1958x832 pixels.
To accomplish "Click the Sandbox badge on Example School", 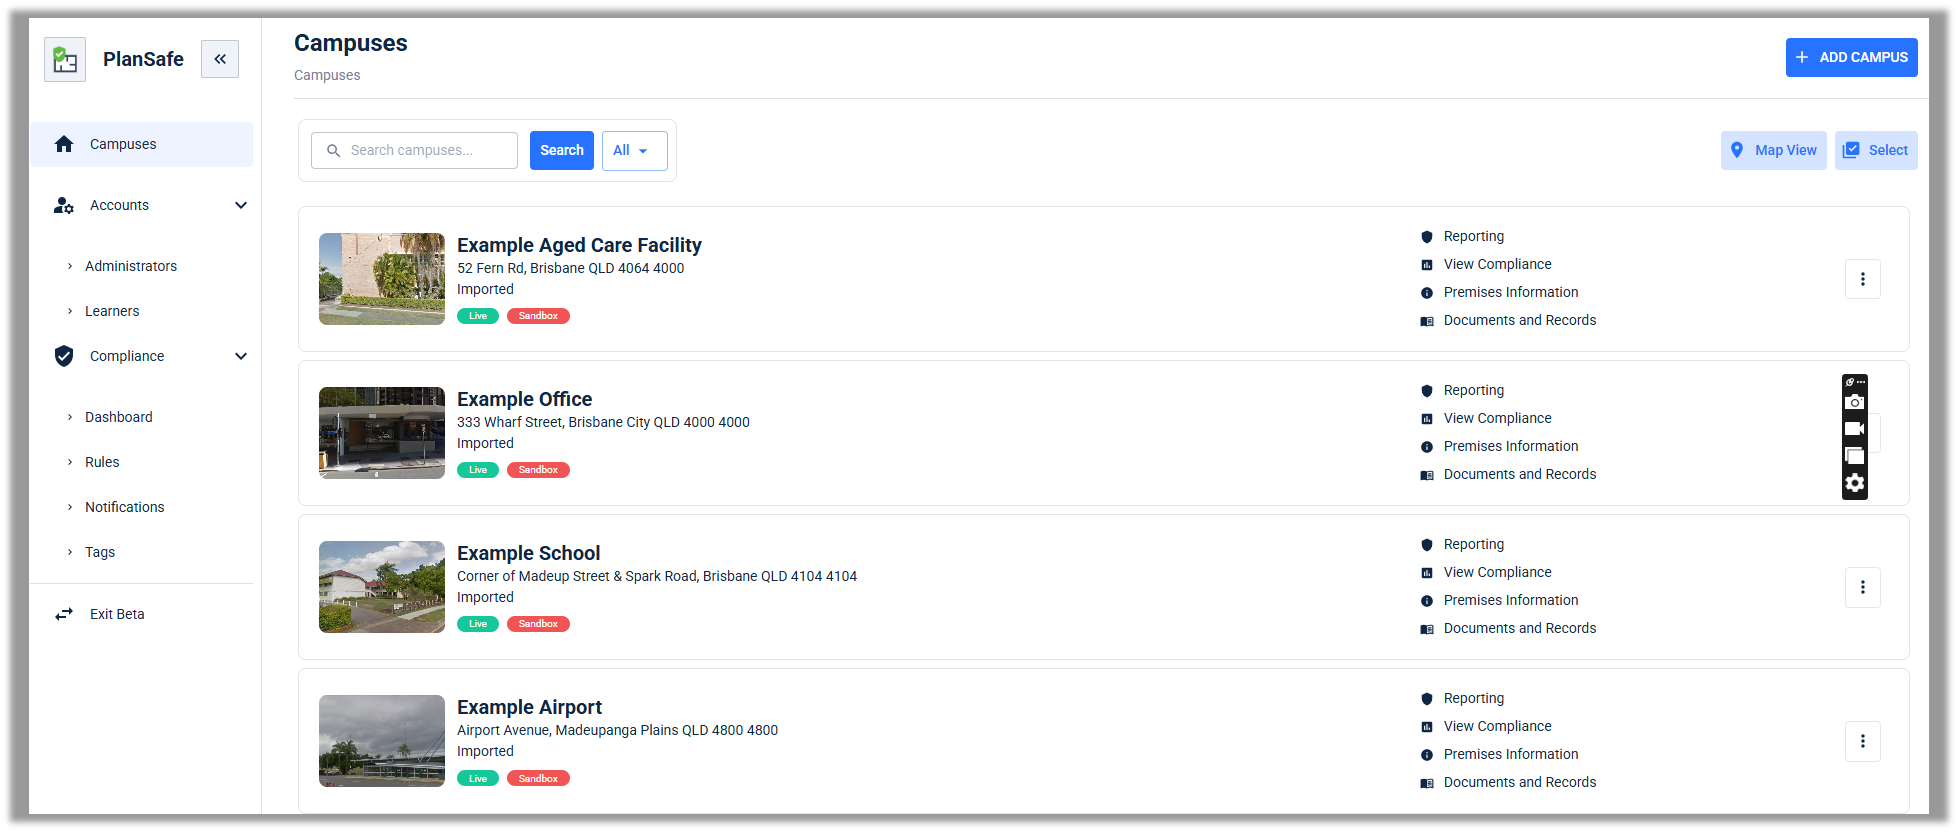I will pos(538,624).
